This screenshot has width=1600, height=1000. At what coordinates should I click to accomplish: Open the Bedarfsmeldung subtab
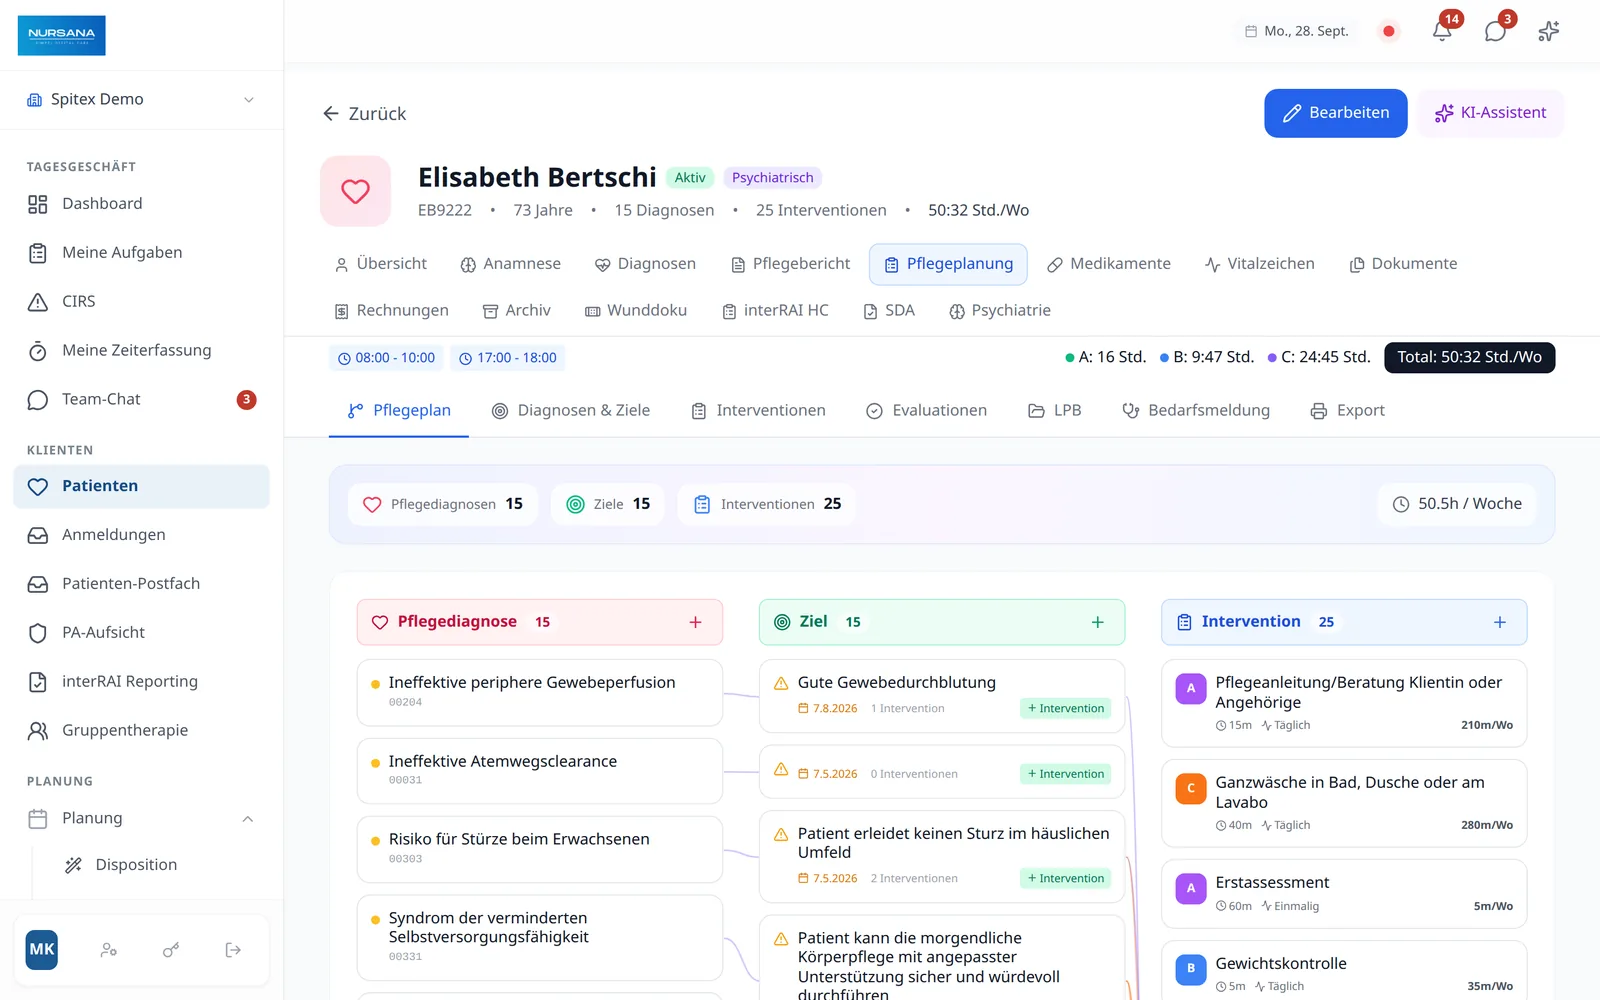coord(1196,411)
